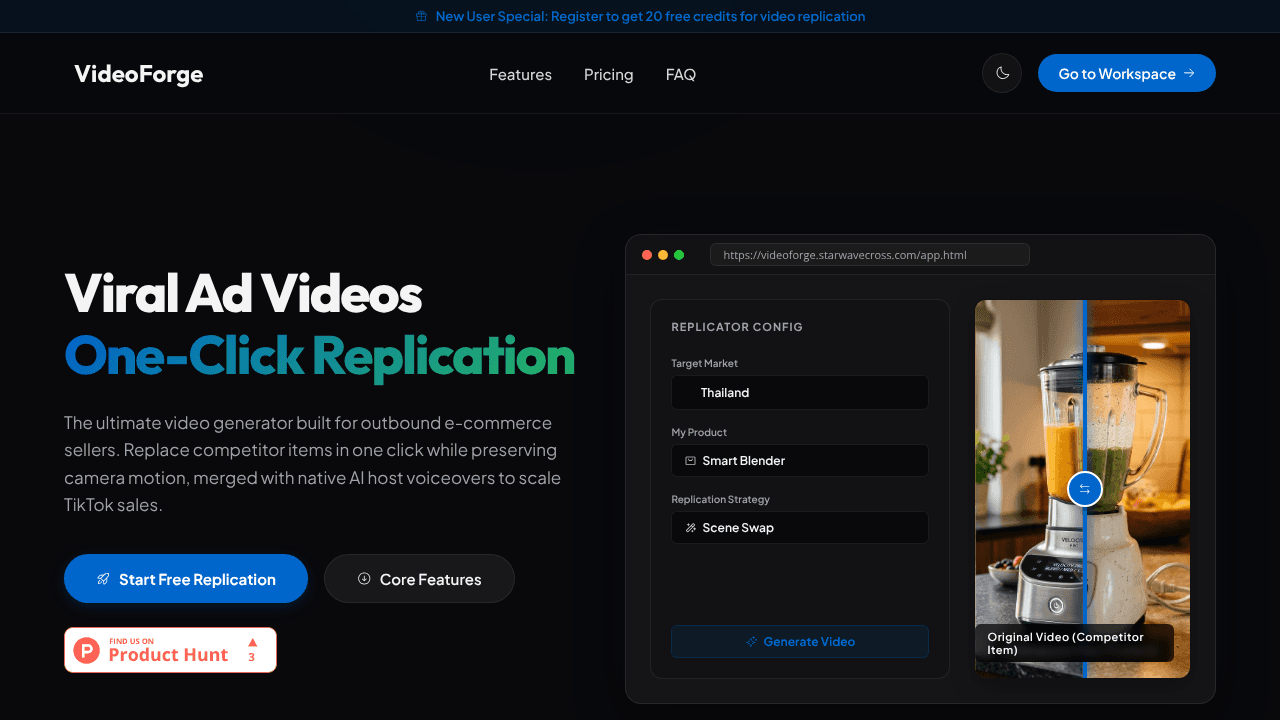1280x720 pixels.
Task: Toggle dark mode moon icon
Action: tap(1002, 73)
